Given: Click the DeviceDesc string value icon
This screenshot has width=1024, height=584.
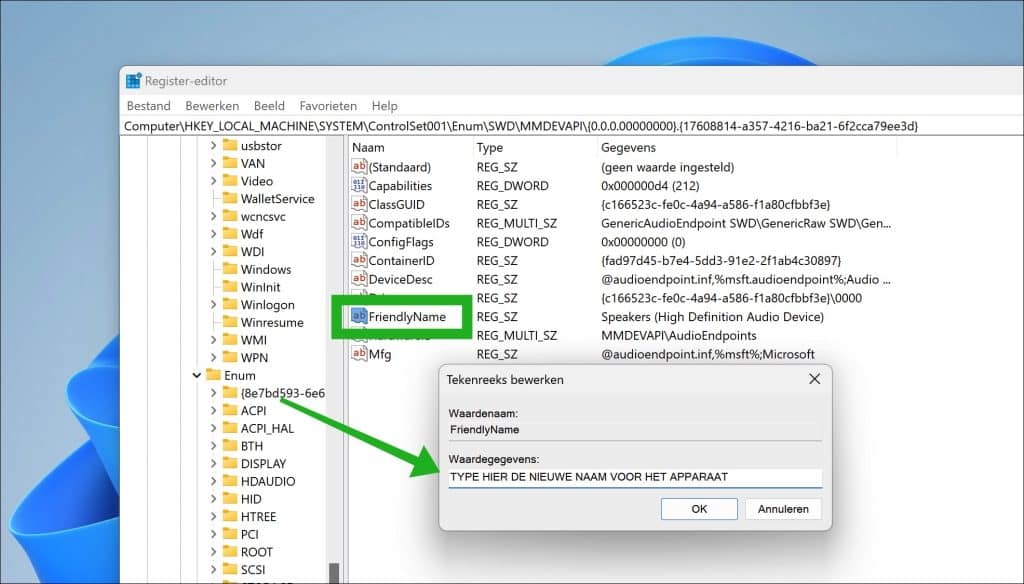Looking at the screenshot, I should (359, 279).
